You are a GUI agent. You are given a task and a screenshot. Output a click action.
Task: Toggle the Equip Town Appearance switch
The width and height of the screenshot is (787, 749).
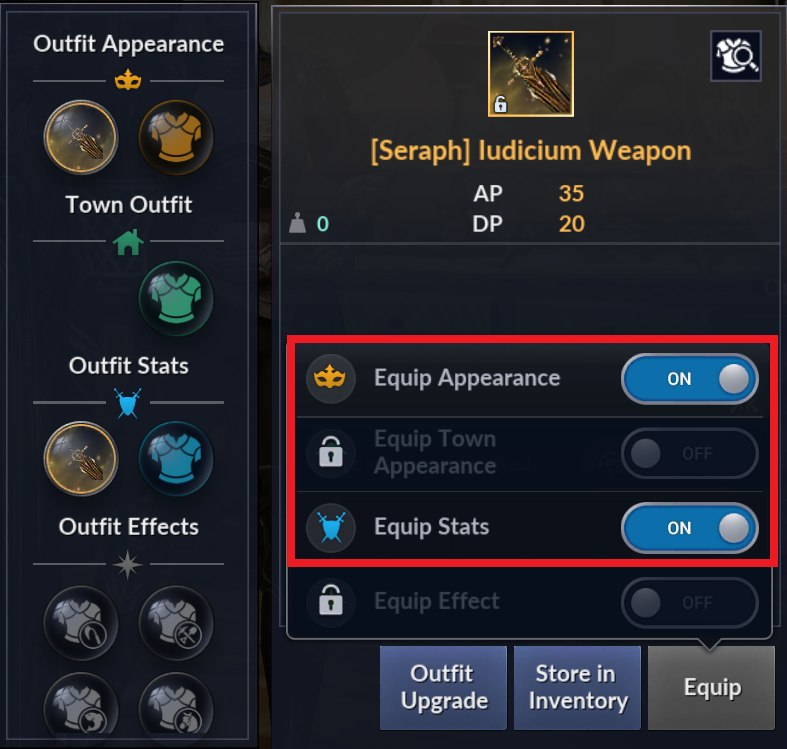click(689, 453)
